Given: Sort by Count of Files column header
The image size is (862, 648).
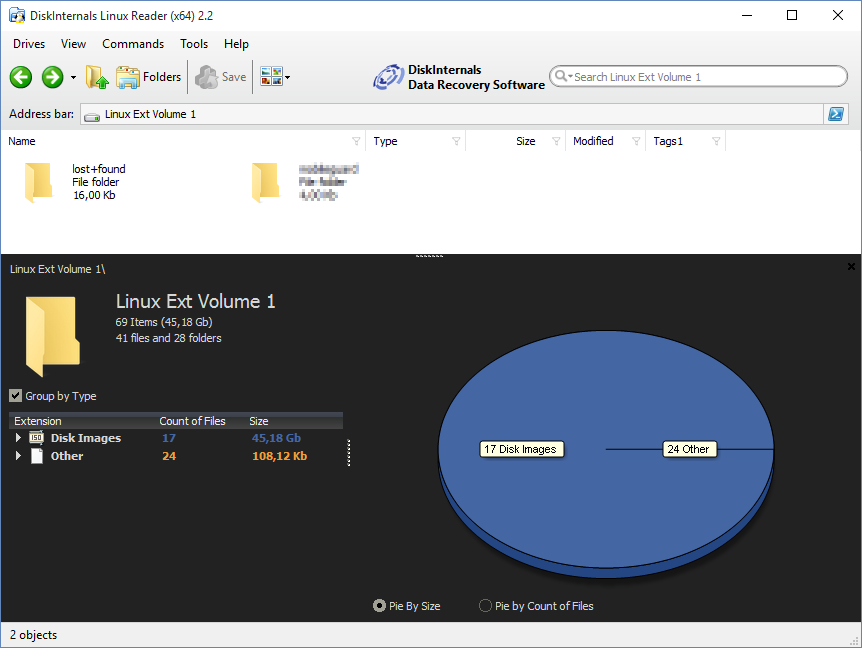Looking at the screenshot, I should tap(192, 421).
